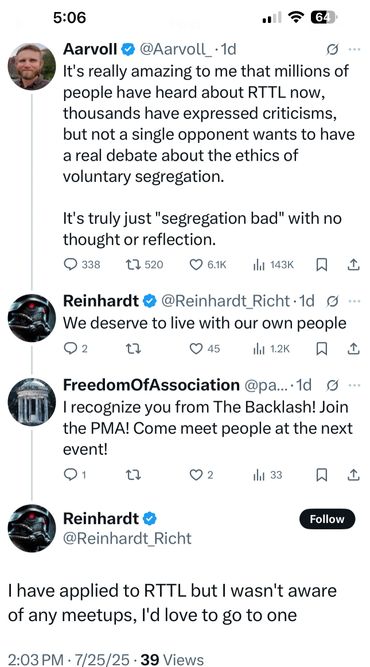Share FreedomOfAssociation's post

click(354, 475)
